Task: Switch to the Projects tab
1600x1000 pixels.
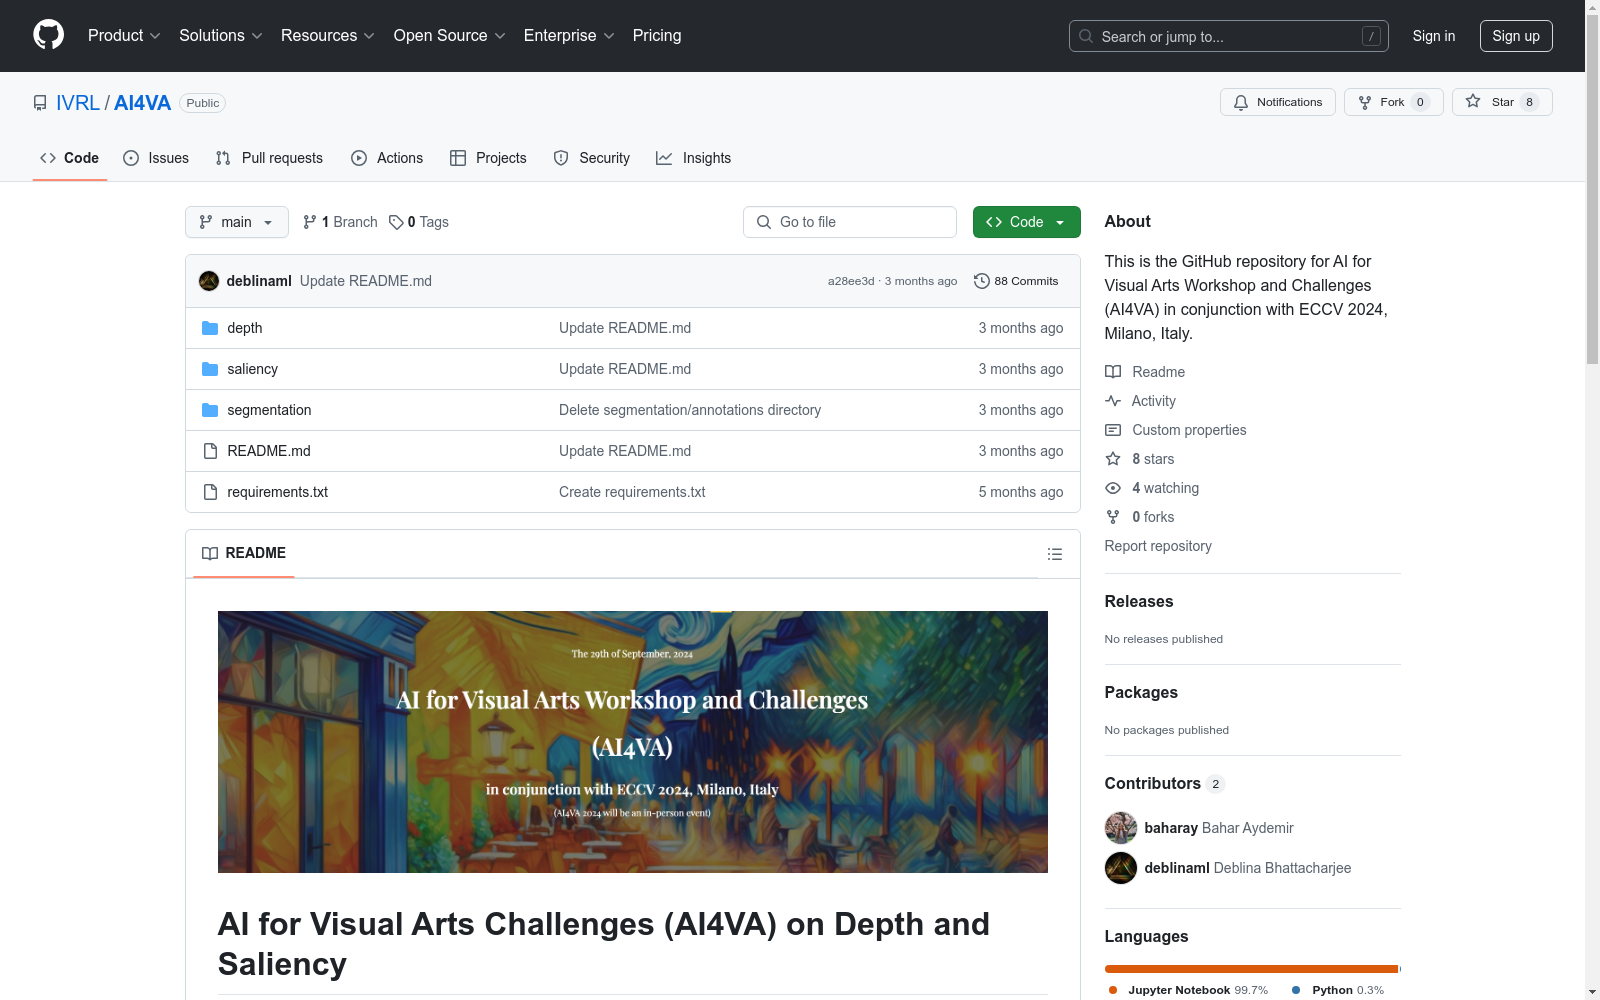Action: 488,158
